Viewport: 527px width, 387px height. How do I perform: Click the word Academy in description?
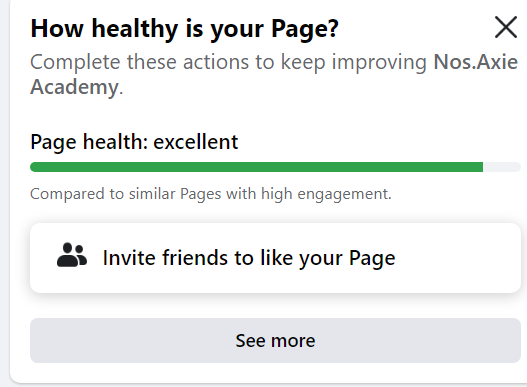coord(74,87)
